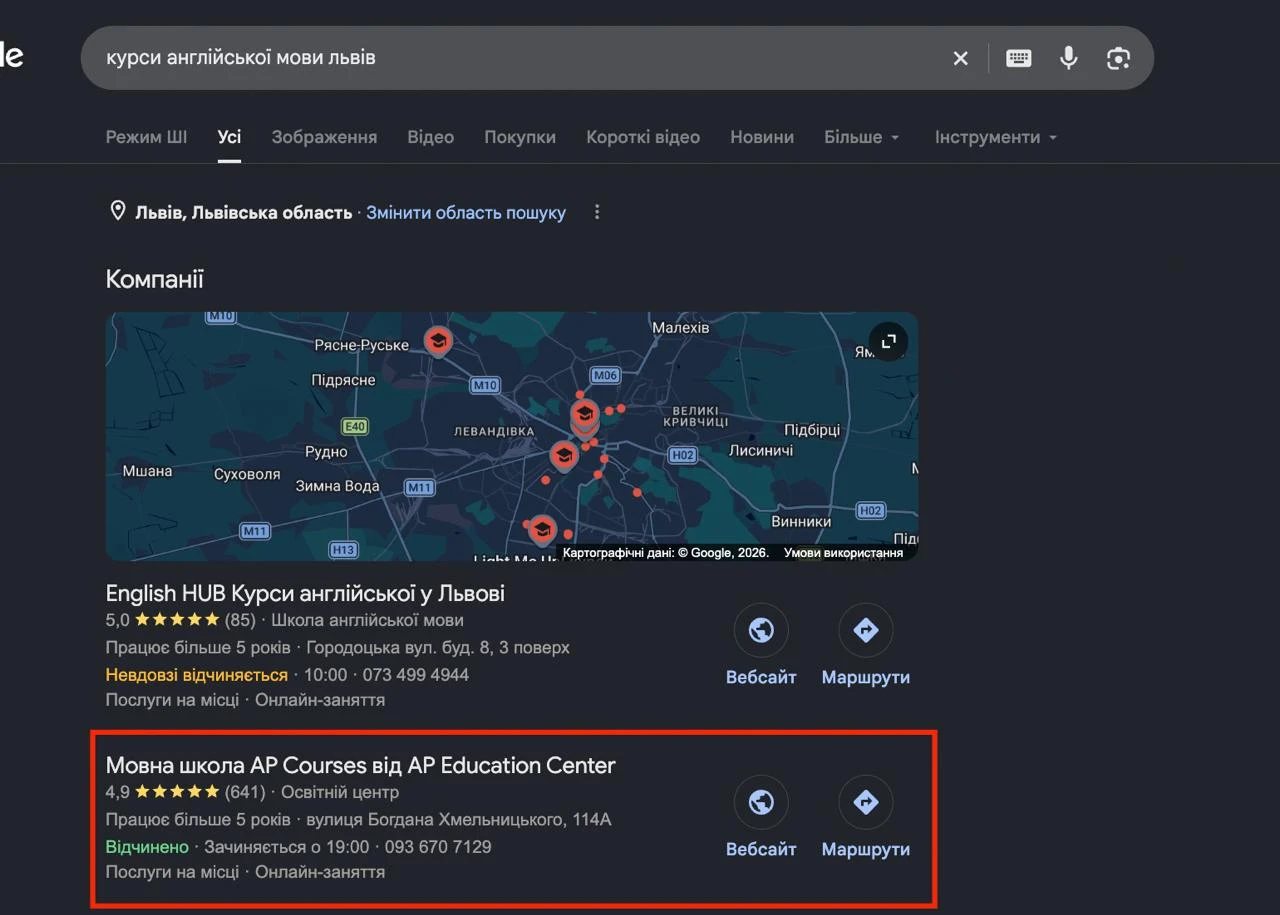Click the Вебсайт label for AP Courses
Screen dimensions: 1280x915
click(761, 849)
